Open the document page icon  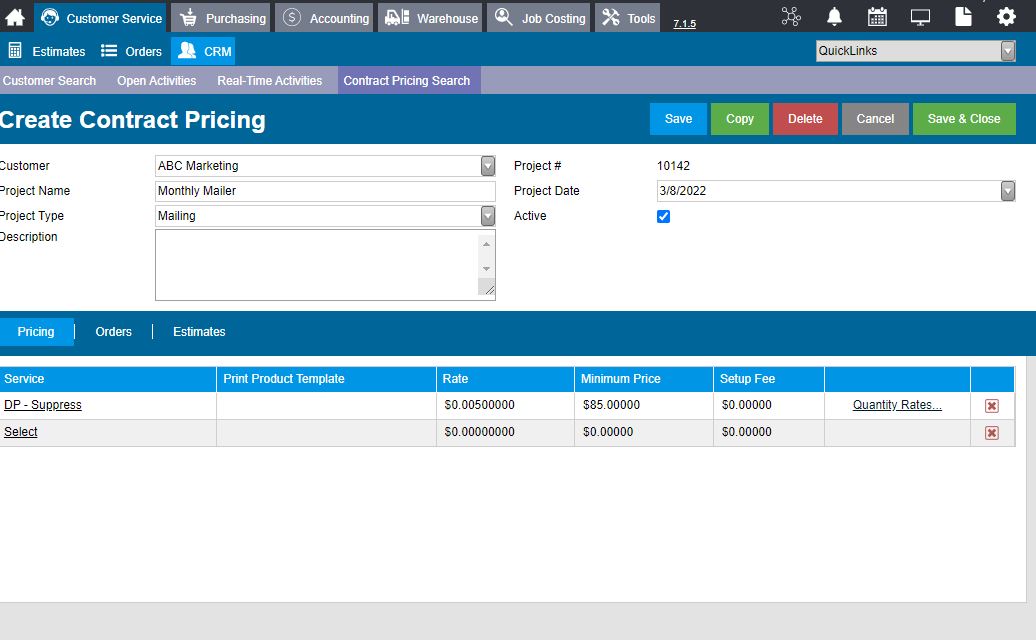[x=963, y=17]
